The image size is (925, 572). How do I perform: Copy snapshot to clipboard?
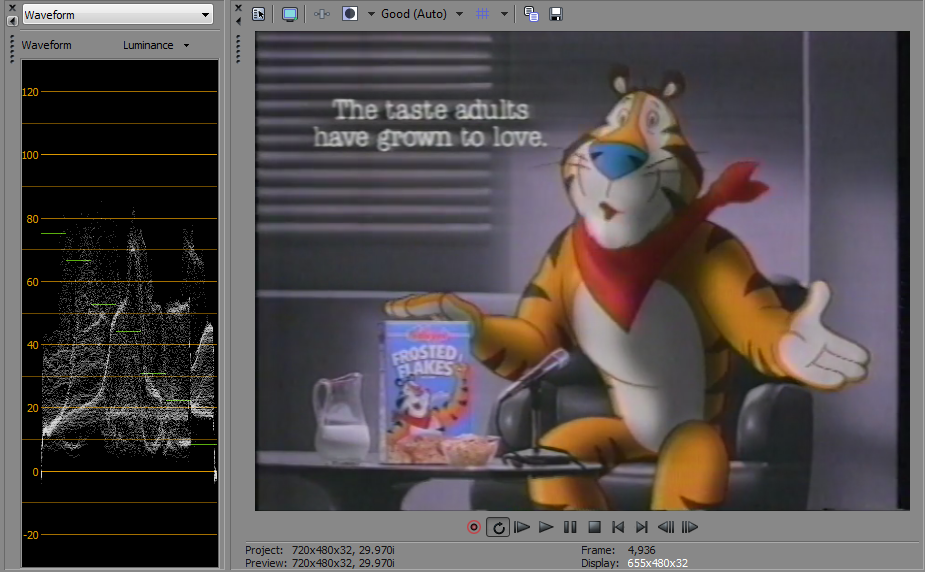(531, 14)
